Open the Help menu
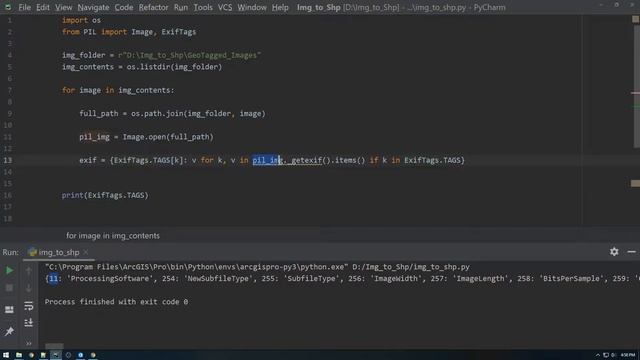 pyautogui.click(x=280, y=7)
